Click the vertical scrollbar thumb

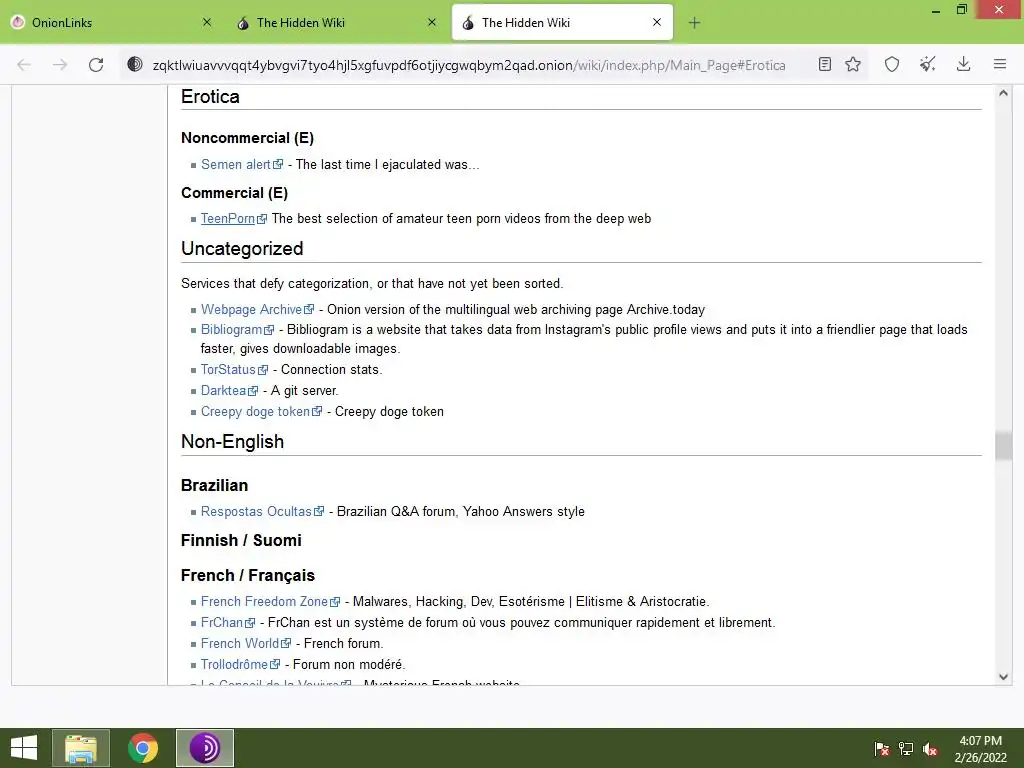coord(1003,446)
